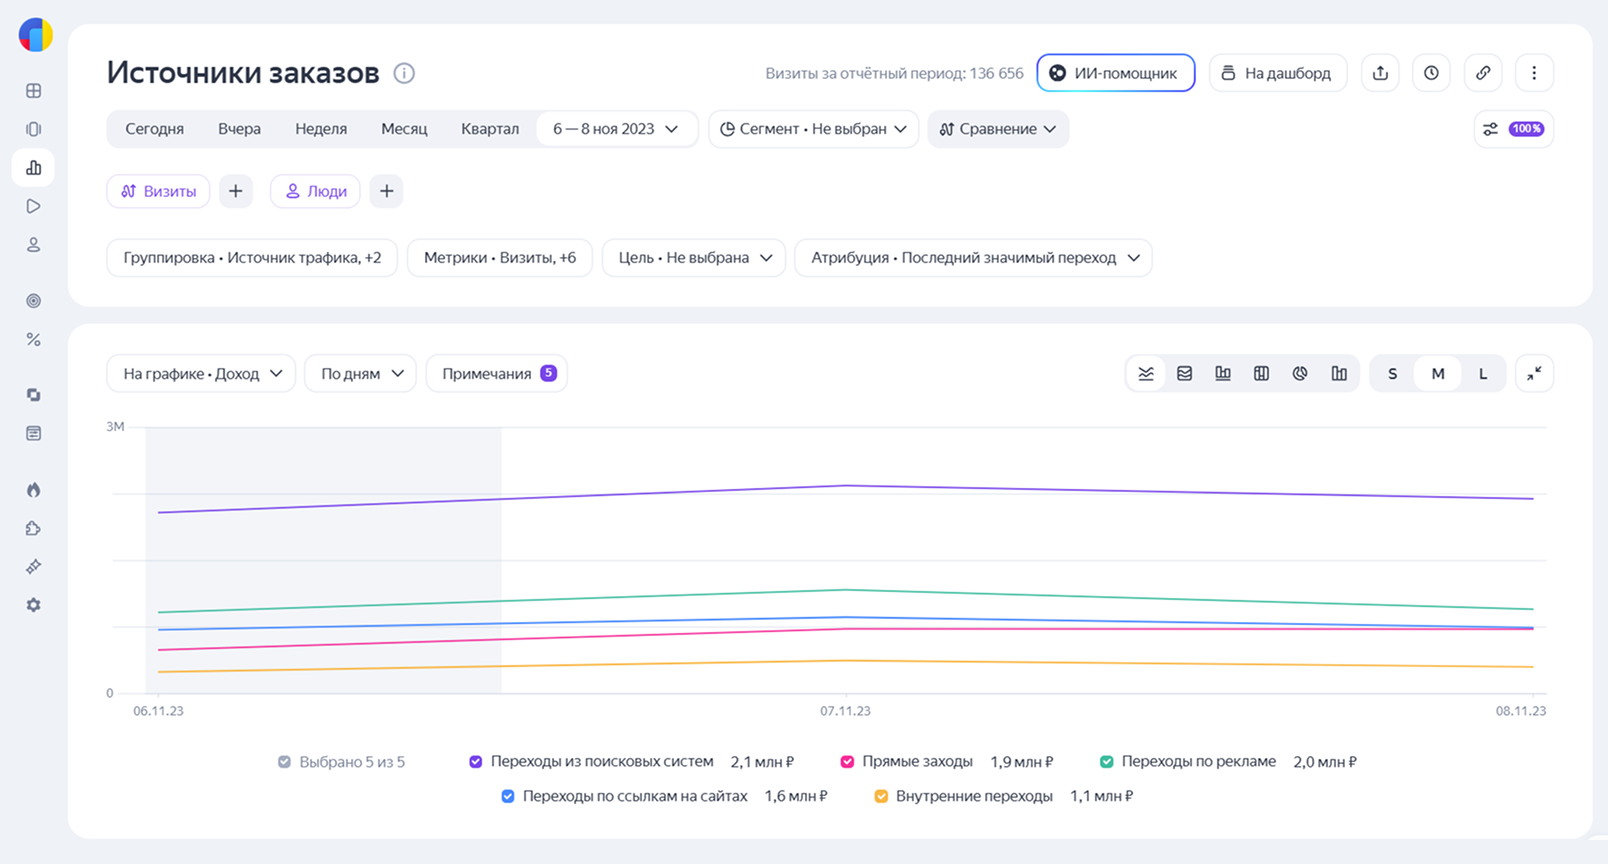Viewport: 1608px width, 864px height.
Task: Open the three-dot more options menu
Action: [1534, 73]
